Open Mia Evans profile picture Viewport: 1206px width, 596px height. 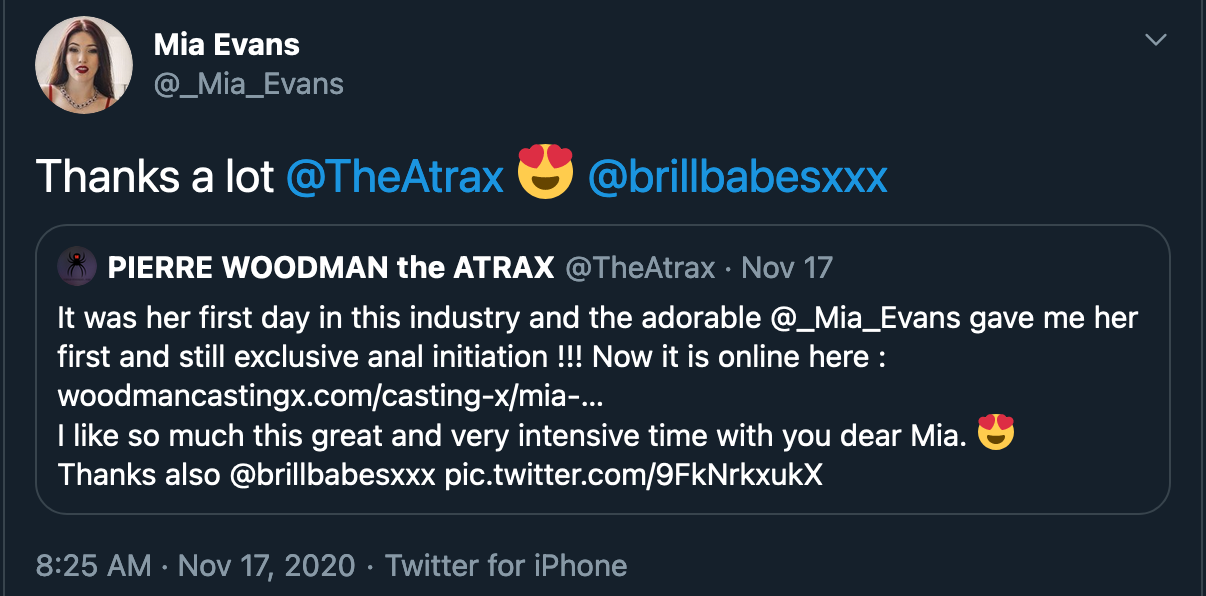click(84, 65)
